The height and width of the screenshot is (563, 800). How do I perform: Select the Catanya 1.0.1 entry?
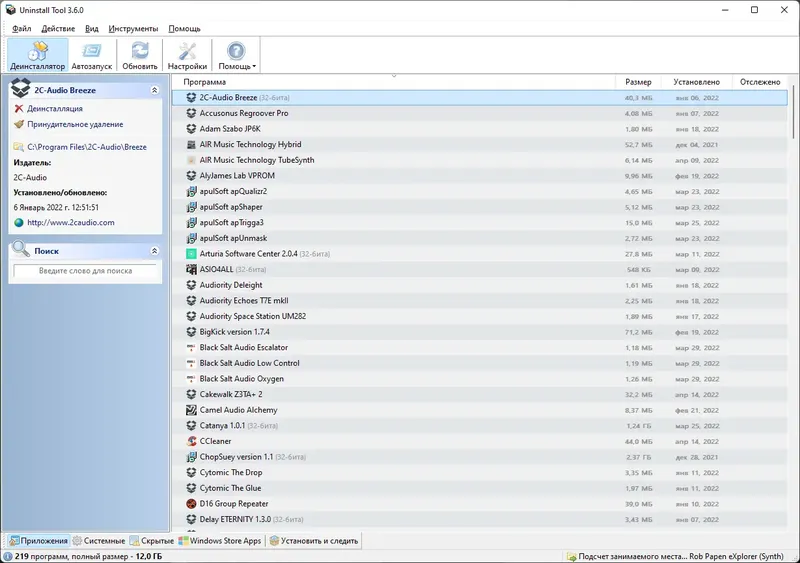(x=480, y=426)
